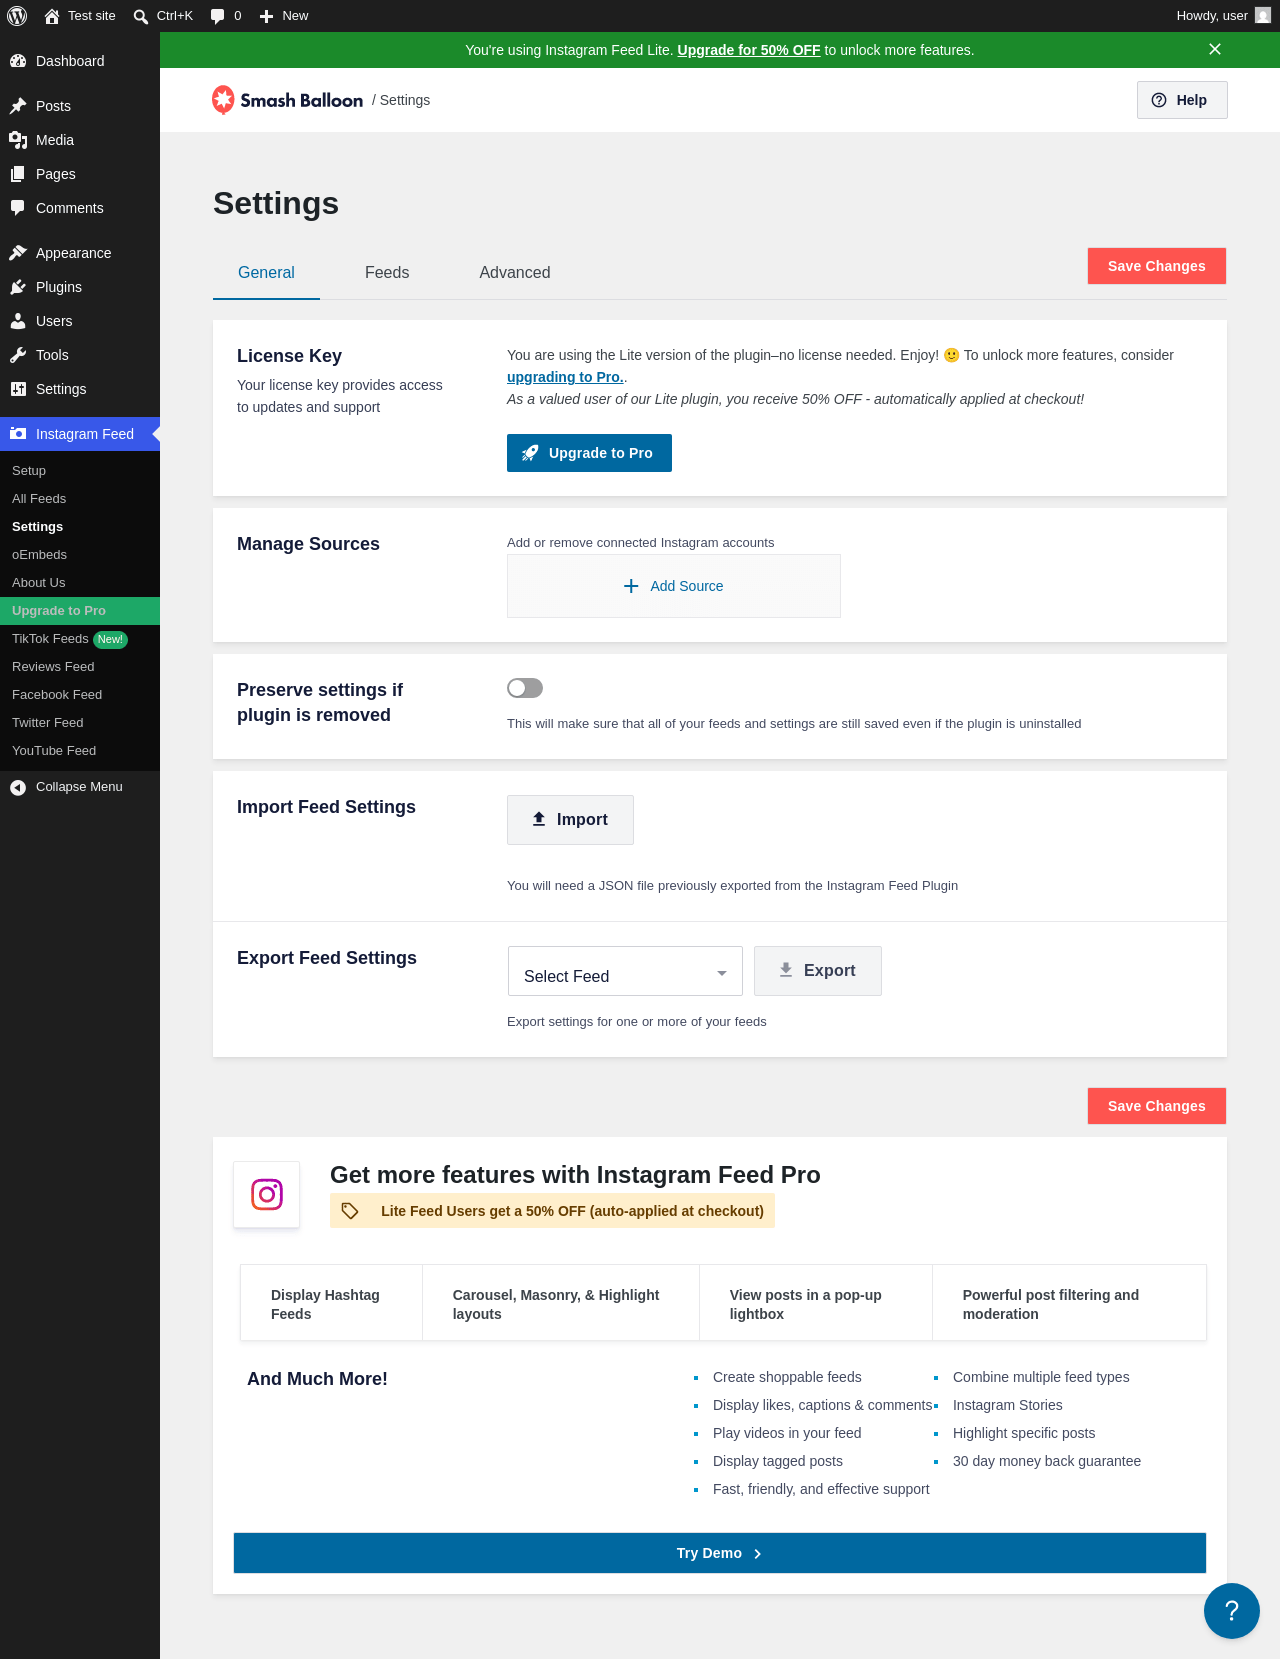Screen dimensions: 1280x1659
Task: Click the Tools wrench icon
Action: 18,355
